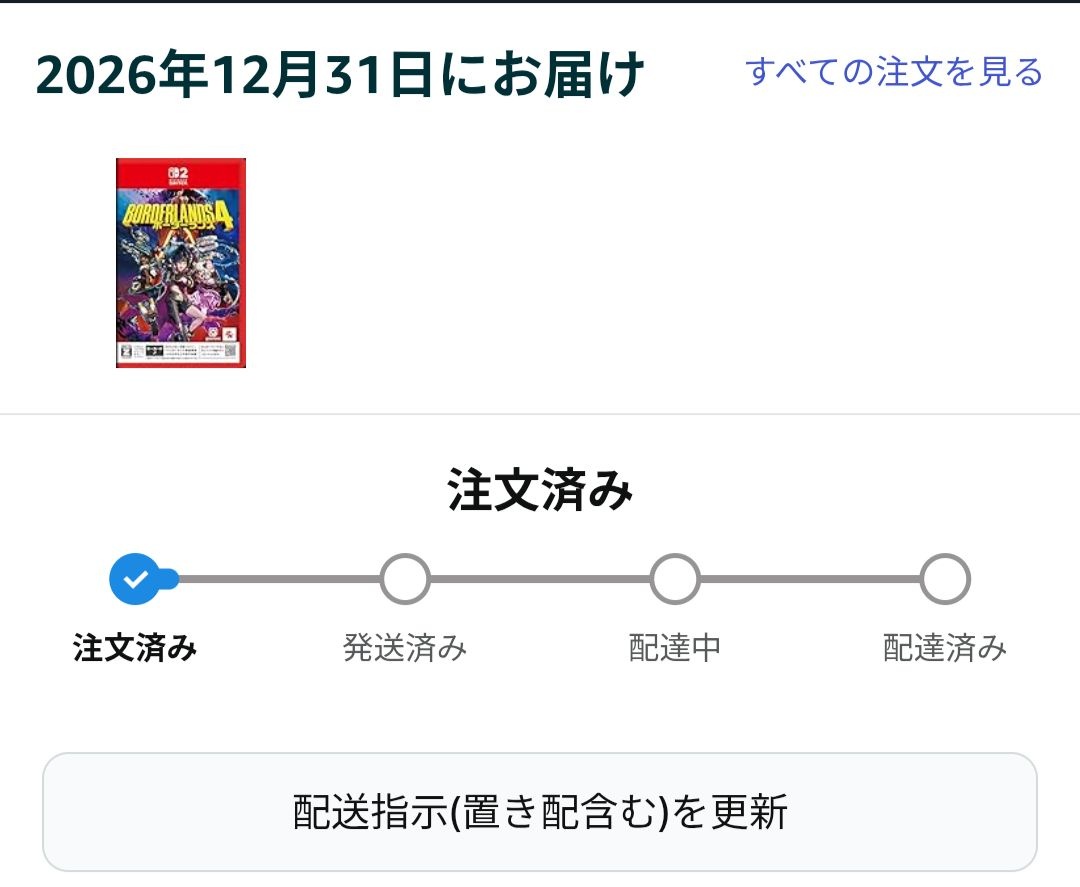Tap the 配達中 step label
This screenshot has height=887, width=1080.
pos(675,648)
